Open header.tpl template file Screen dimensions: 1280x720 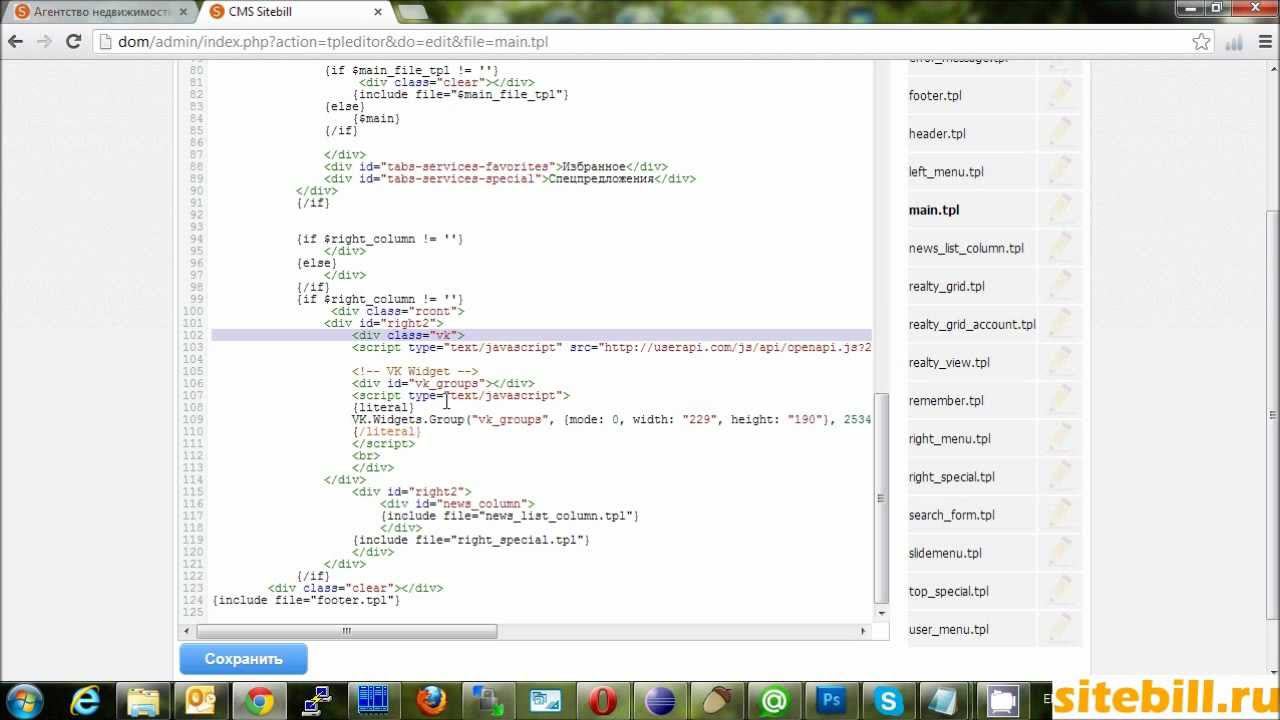(937, 134)
